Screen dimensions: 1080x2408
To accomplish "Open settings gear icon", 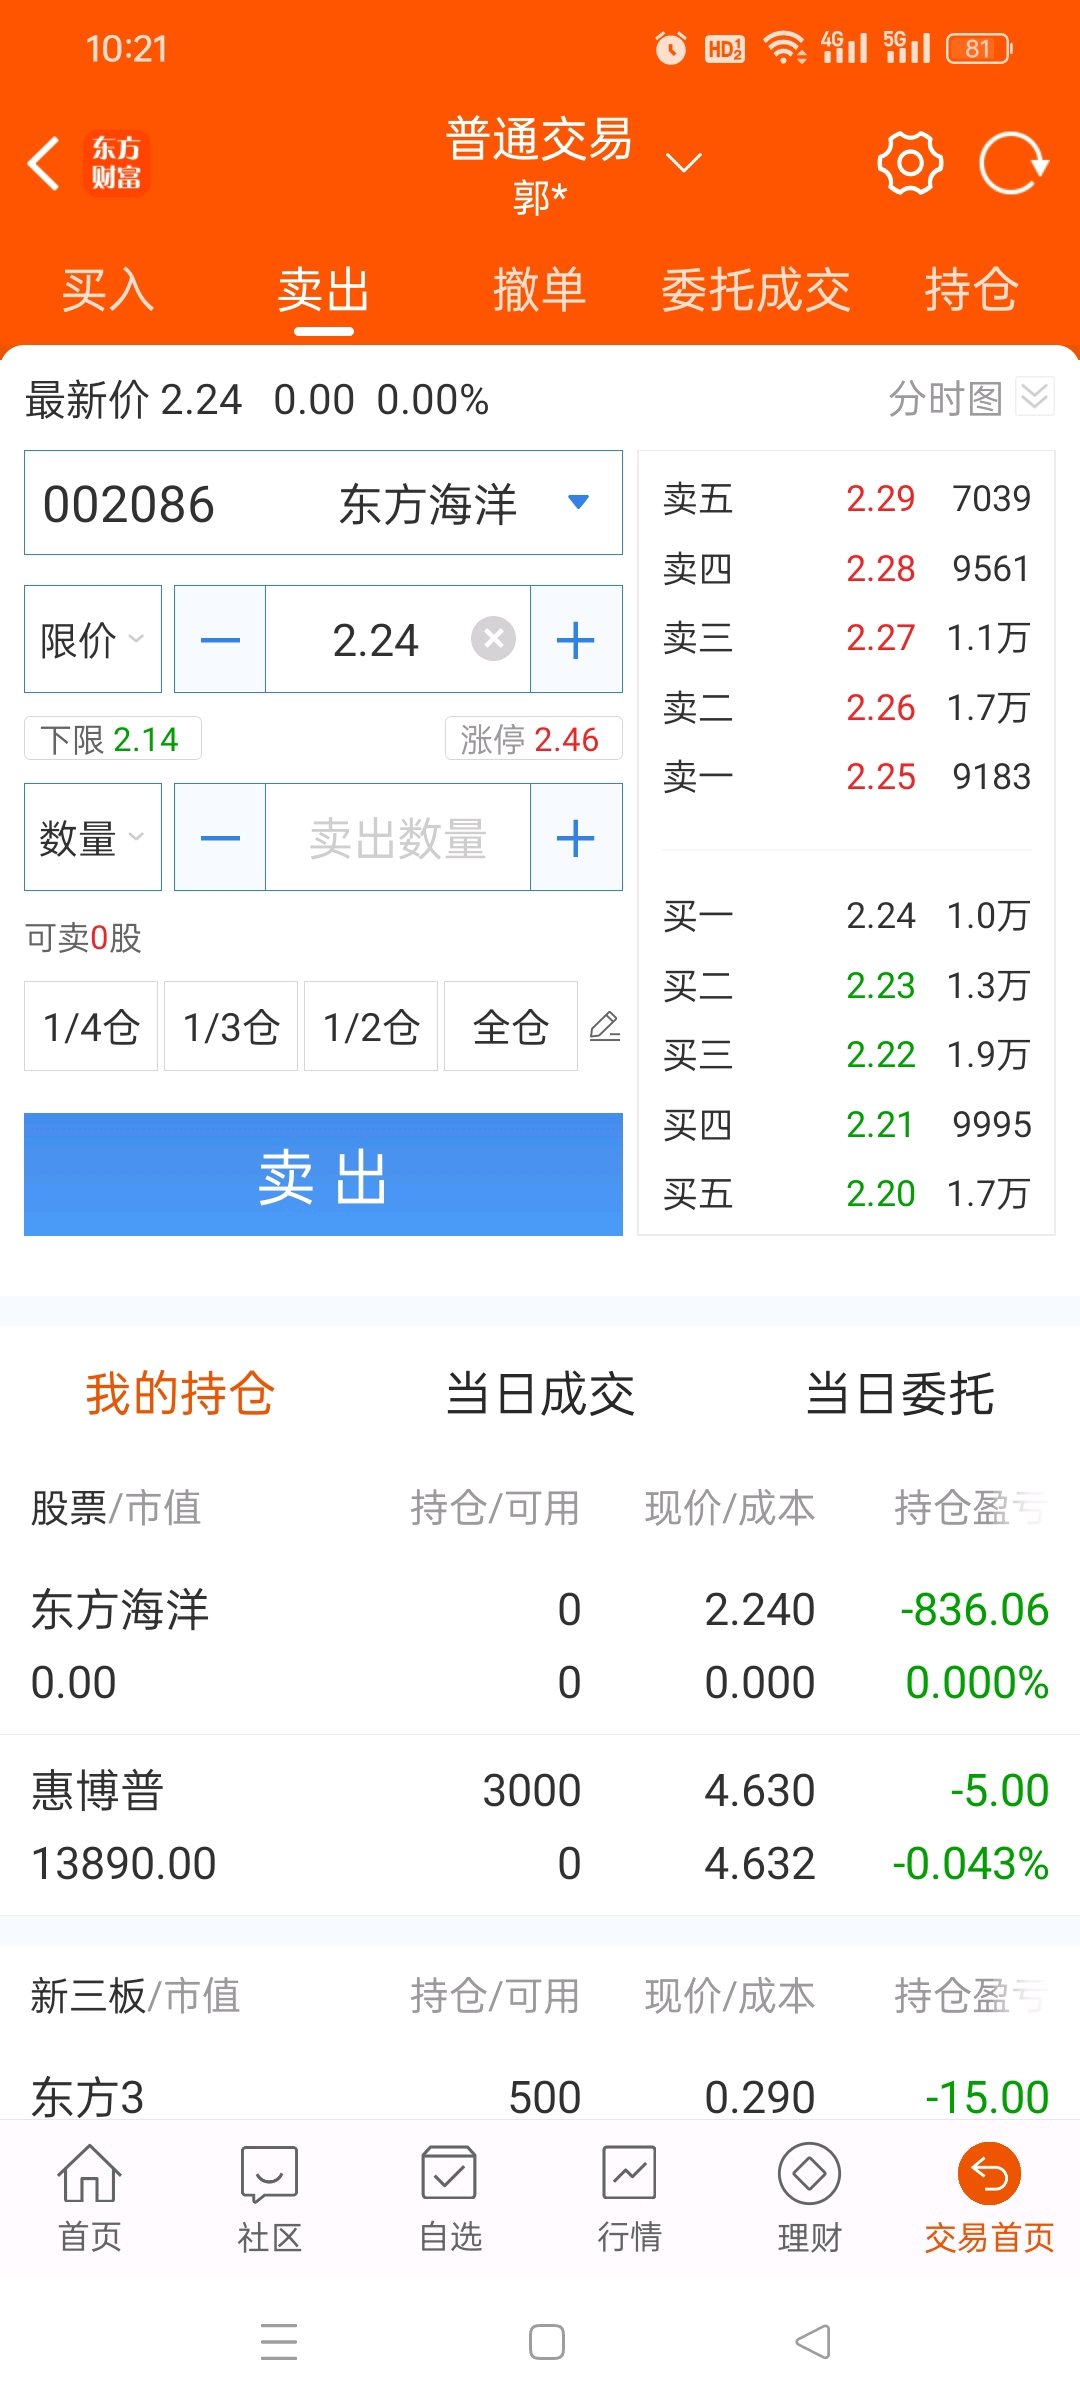I will point(910,163).
